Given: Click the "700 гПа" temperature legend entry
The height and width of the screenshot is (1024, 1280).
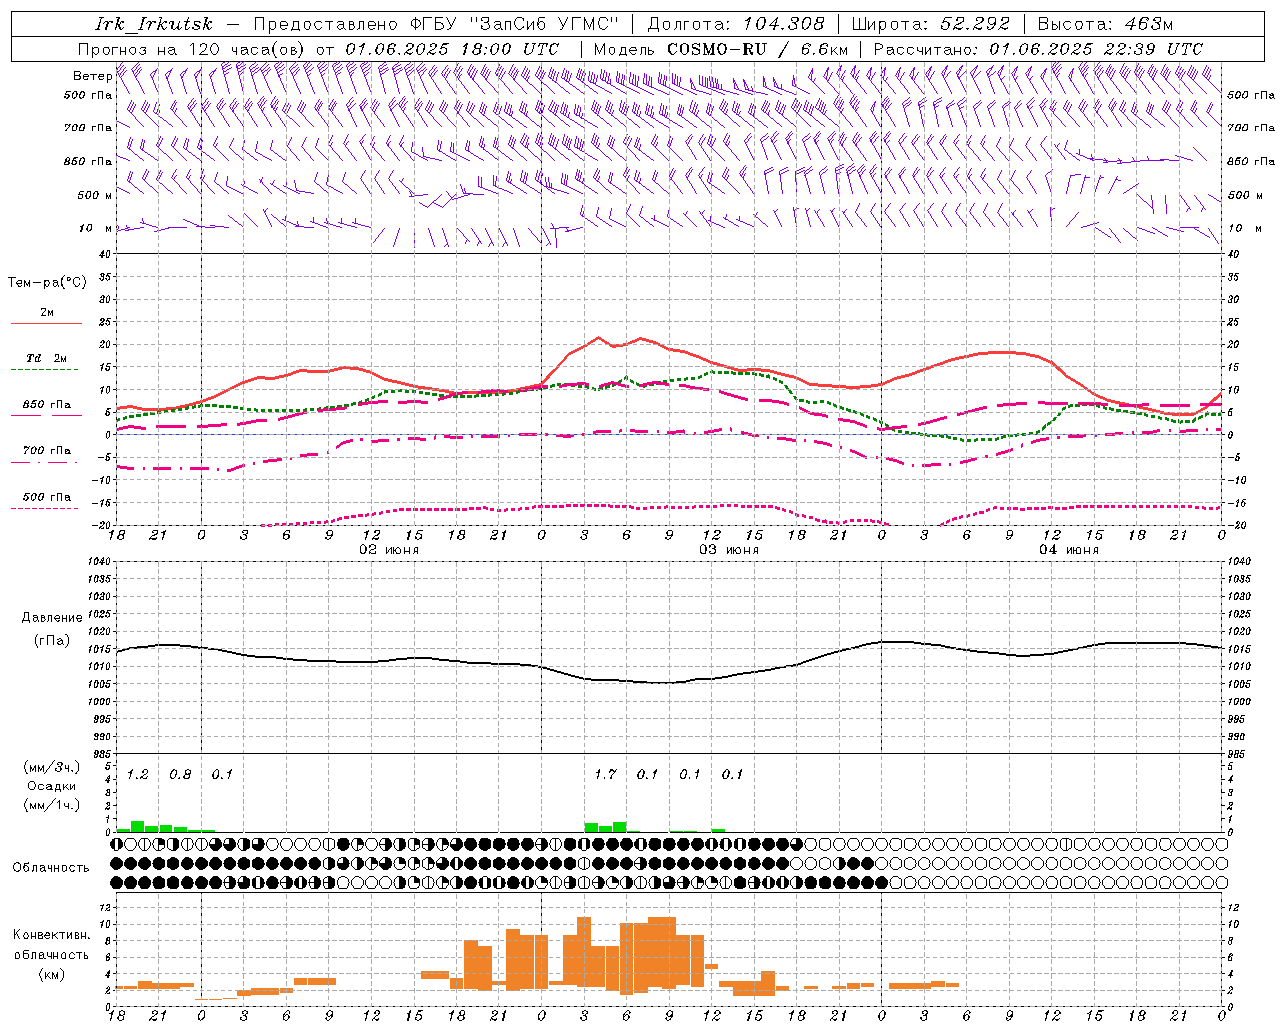Looking at the screenshot, I should coord(47,450).
